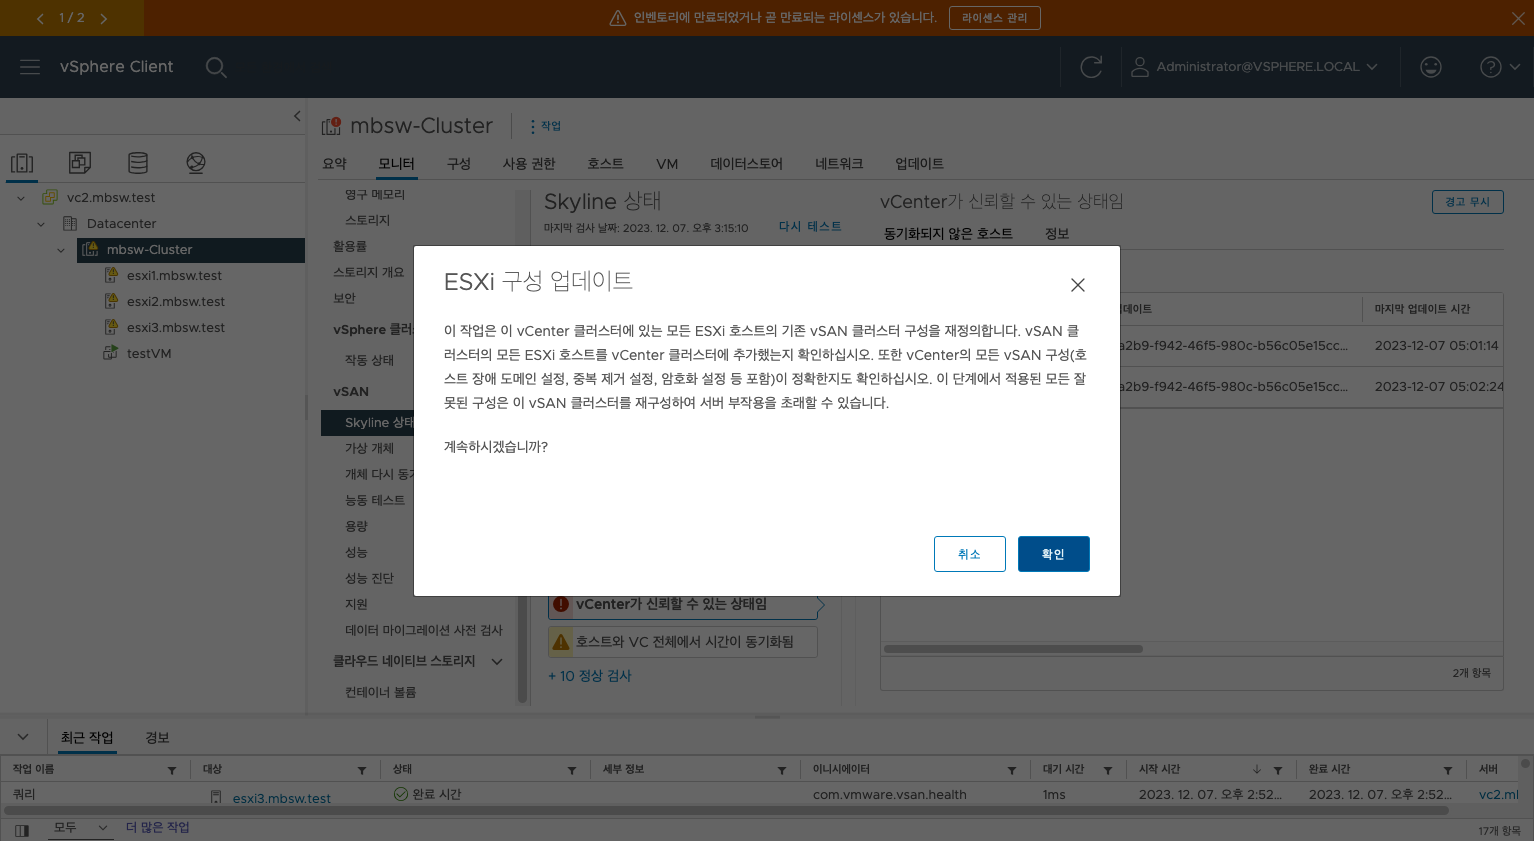Viewport: 1534px width, 841px height.
Task: Open the 작업 actions menu for cluster
Action: click(x=546, y=126)
